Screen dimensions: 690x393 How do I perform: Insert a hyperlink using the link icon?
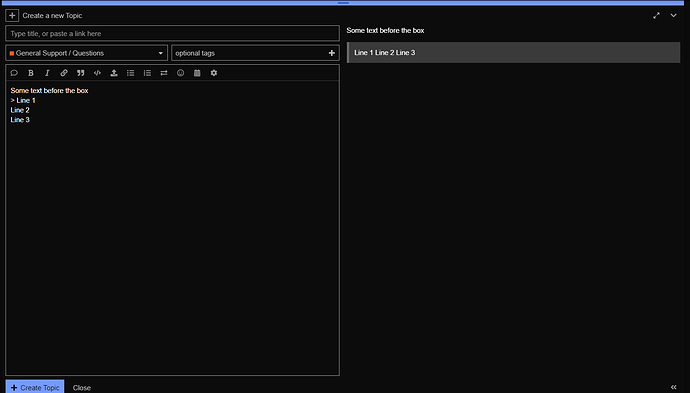tap(64, 73)
